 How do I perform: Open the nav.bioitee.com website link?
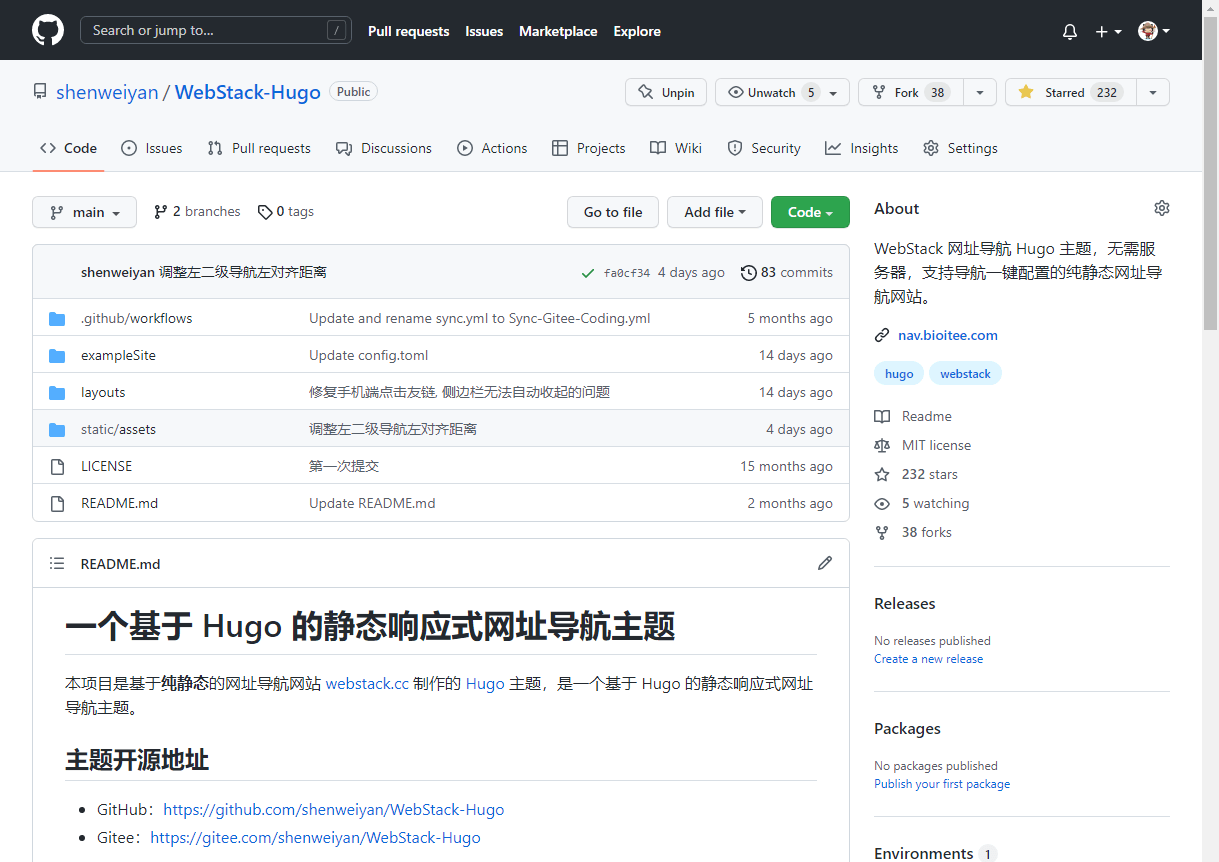pos(948,335)
